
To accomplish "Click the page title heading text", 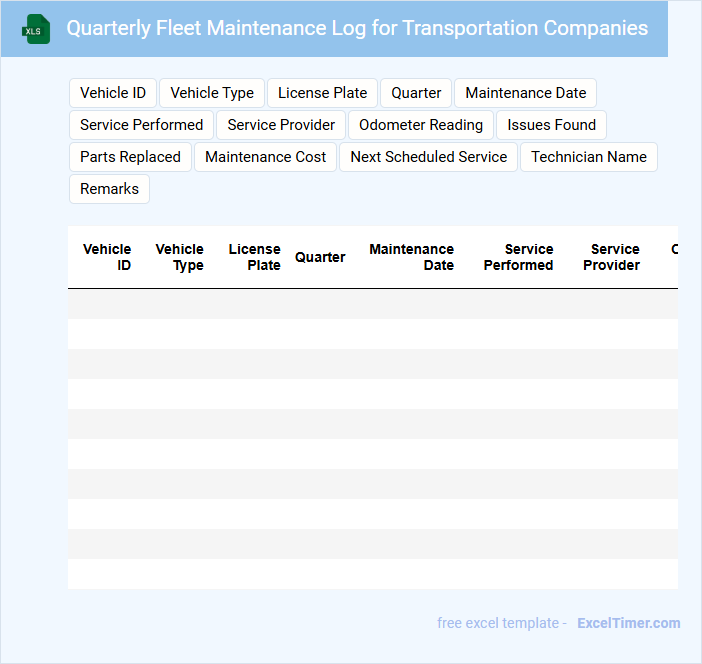I will (x=357, y=28).
